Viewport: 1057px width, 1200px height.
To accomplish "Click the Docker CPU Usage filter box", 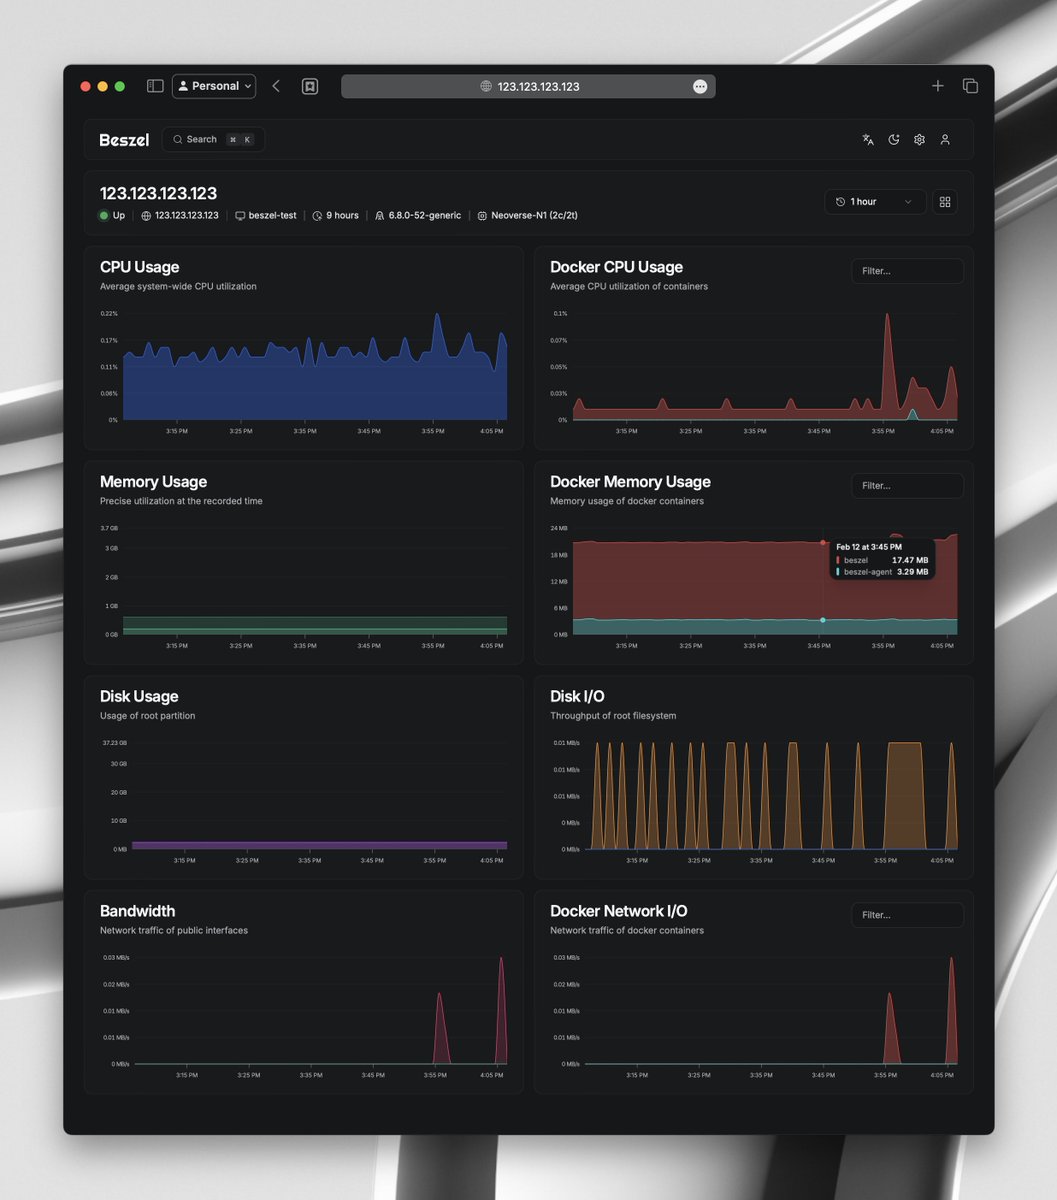I will pos(907,270).
